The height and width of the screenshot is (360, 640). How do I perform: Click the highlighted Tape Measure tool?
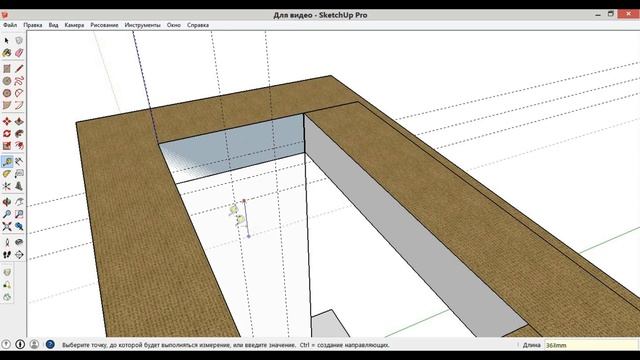click(7, 162)
